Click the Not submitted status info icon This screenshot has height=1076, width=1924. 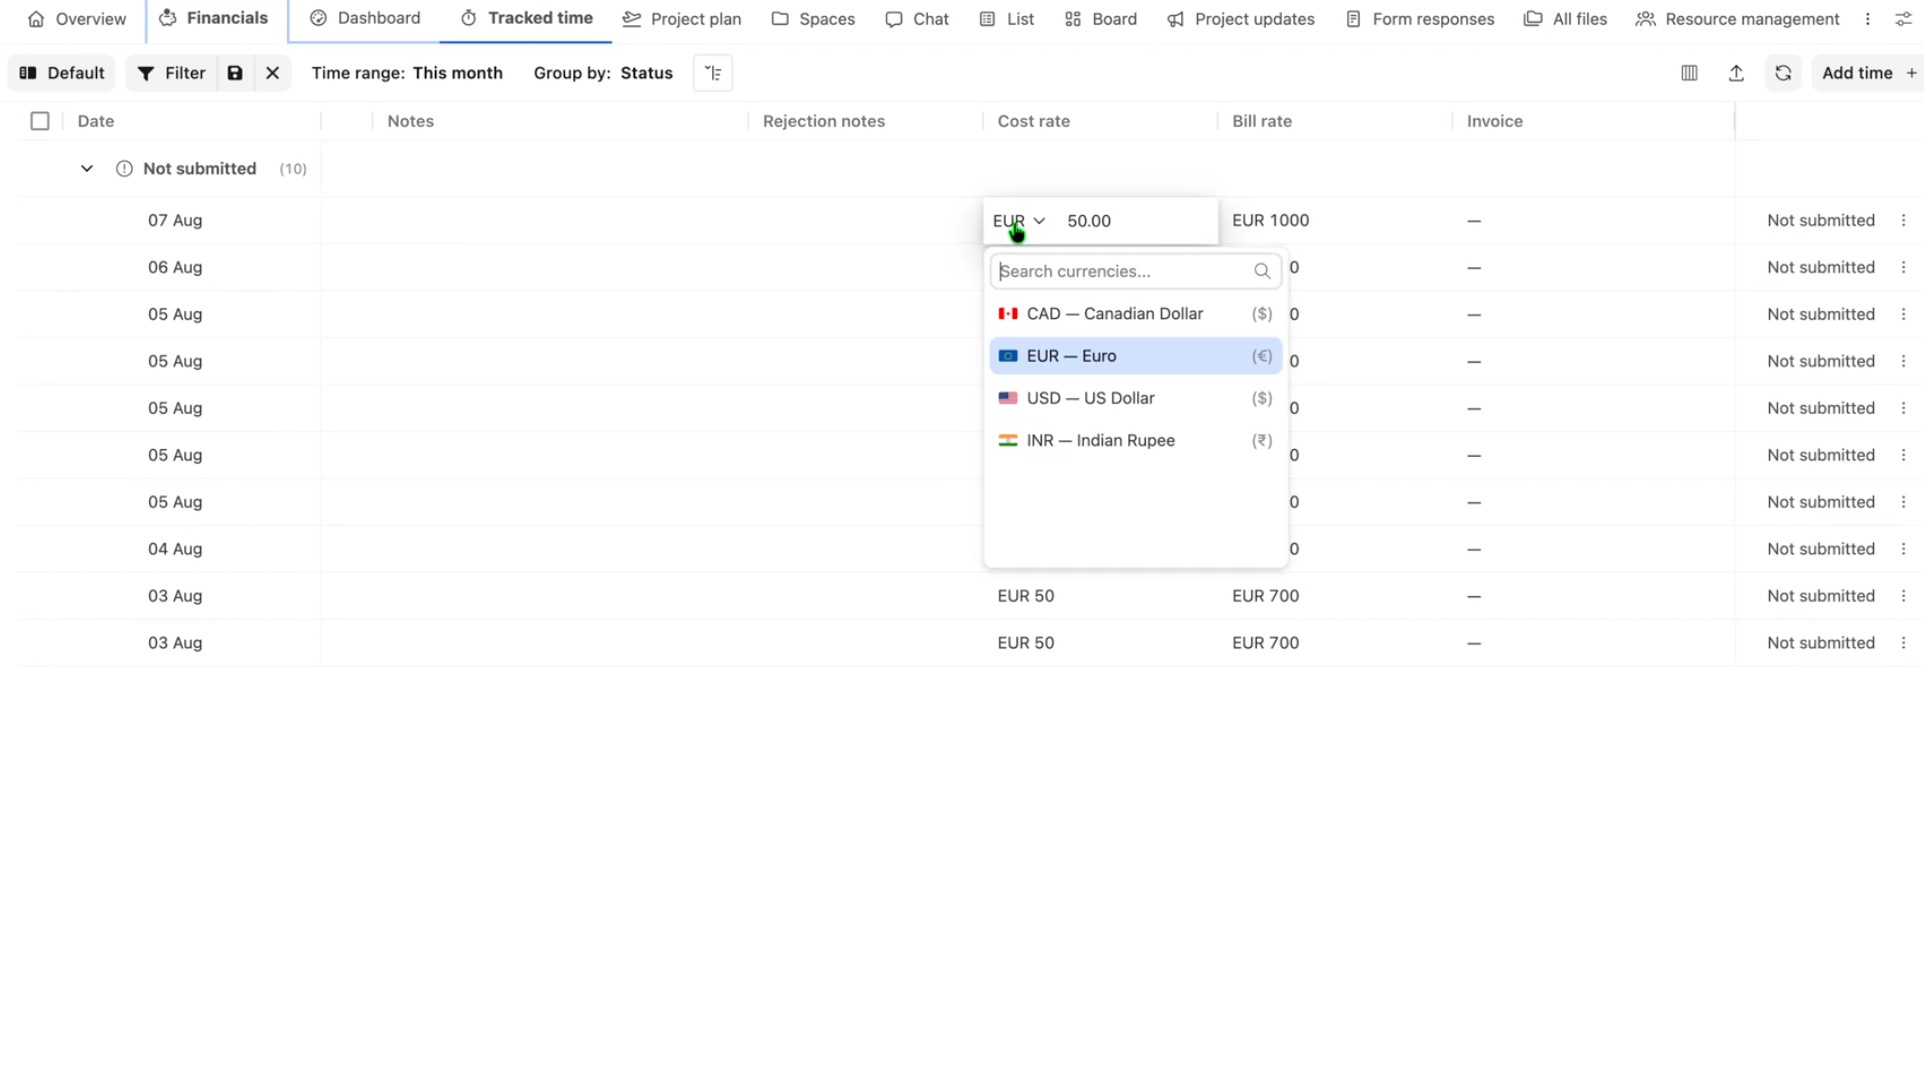click(124, 169)
